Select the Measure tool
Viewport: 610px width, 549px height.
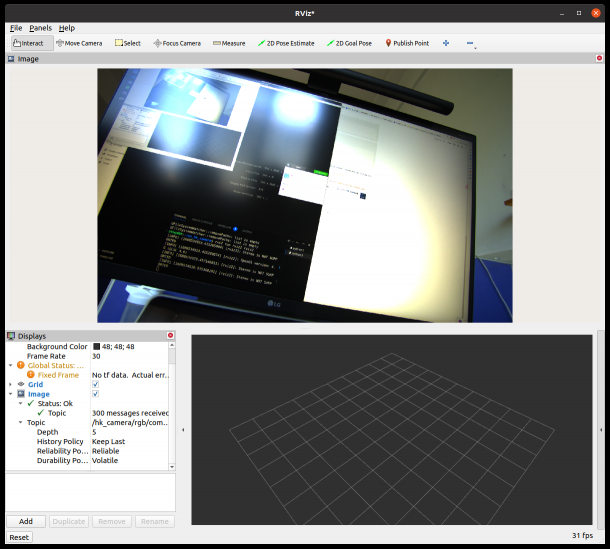pyautogui.click(x=229, y=43)
